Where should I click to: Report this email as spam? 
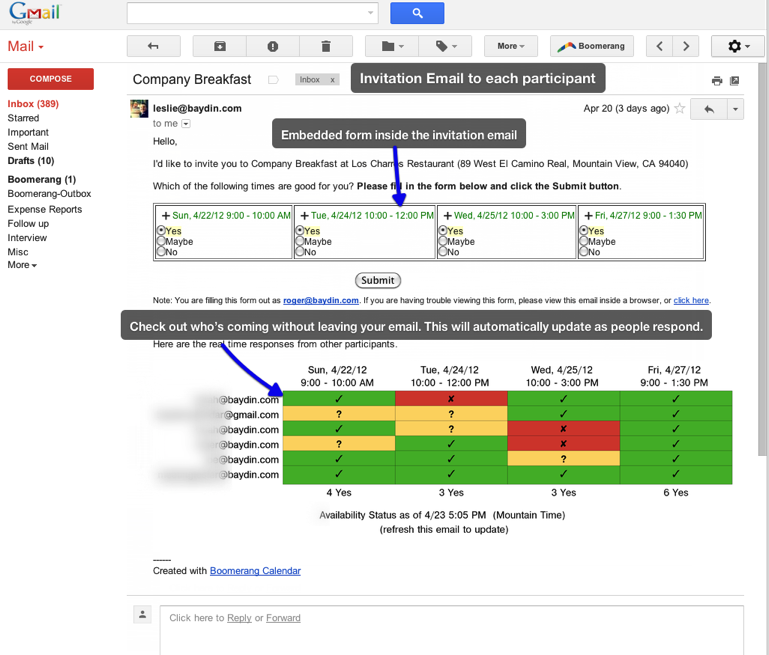[x=273, y=46]
